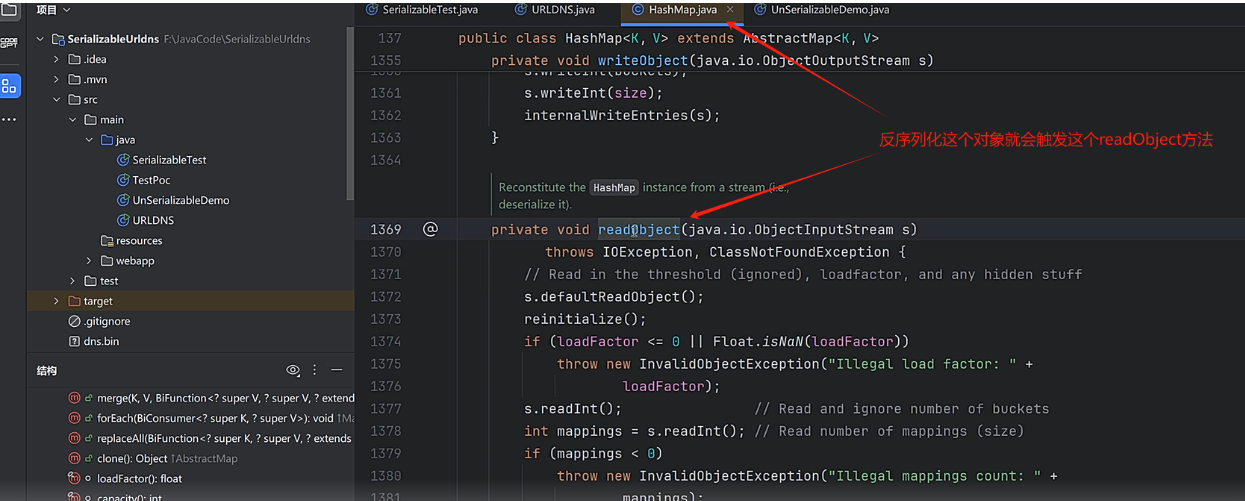Click the Structure tool window icon
The width and height of the screenshot is (1245, 501).
click(9, 86)
